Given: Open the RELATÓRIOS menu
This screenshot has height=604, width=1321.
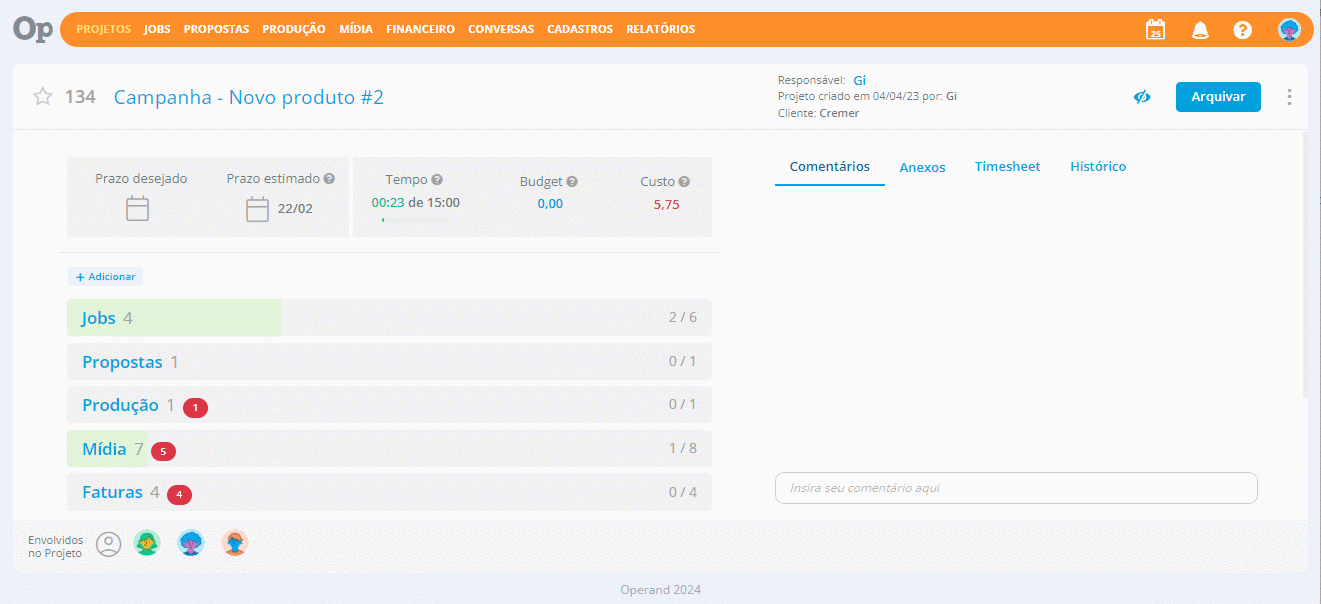Looking at the screenshot, I should pos(660,29).
